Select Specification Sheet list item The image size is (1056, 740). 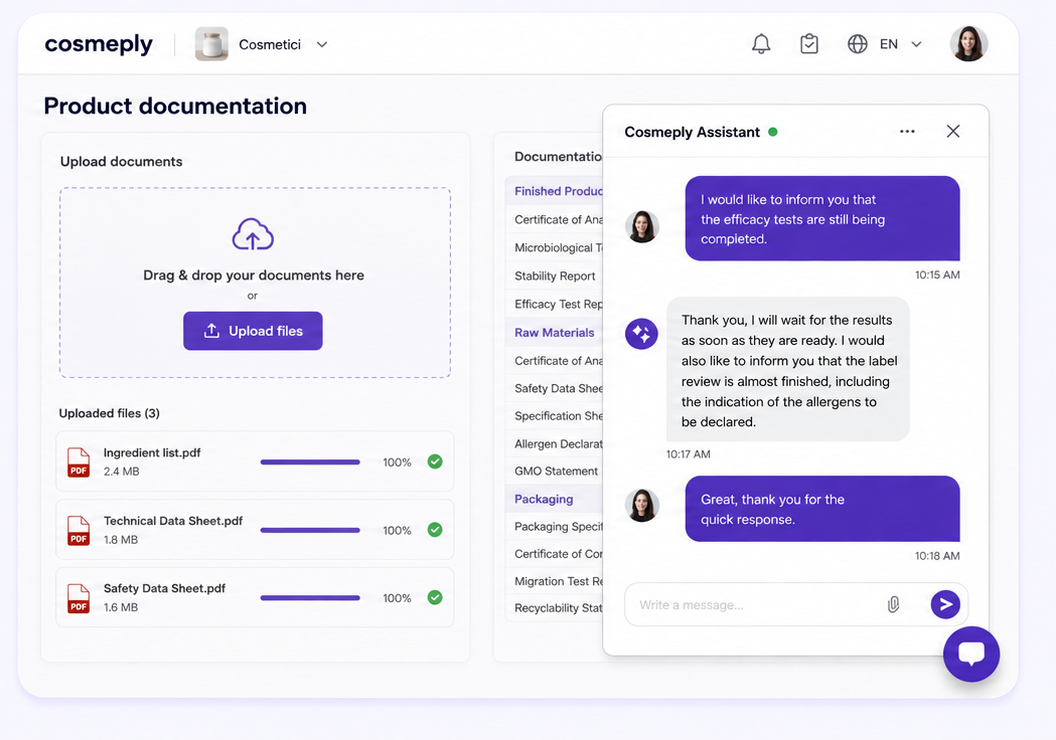tap(554, 416)
